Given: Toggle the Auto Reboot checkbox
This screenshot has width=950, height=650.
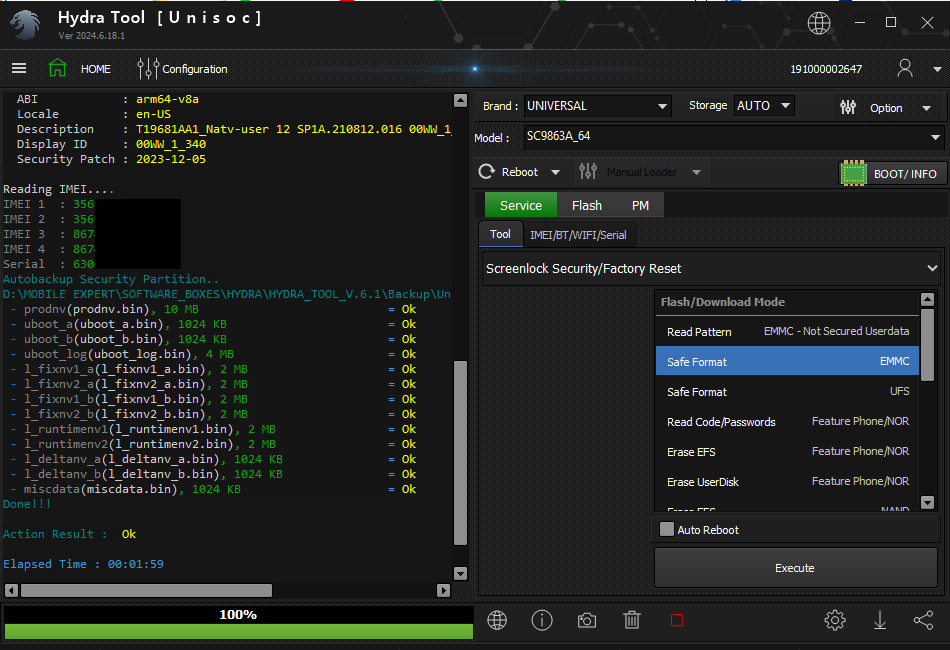Looking at the screenshot, I should (x=666, y=529).
